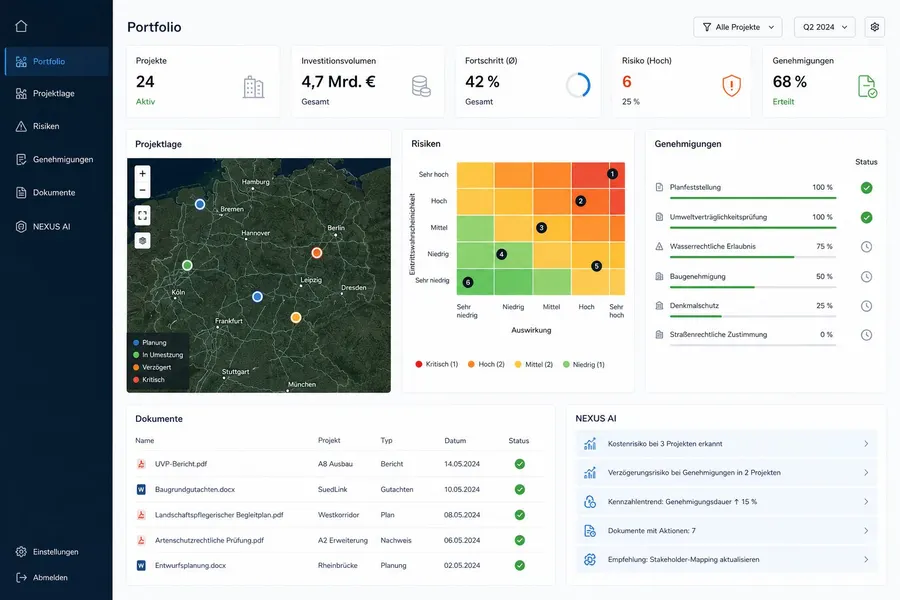900x600 pixels.
Task: Expand Stakeholder-Mapping aktualisieren recommendation
Action: (726, 559)
